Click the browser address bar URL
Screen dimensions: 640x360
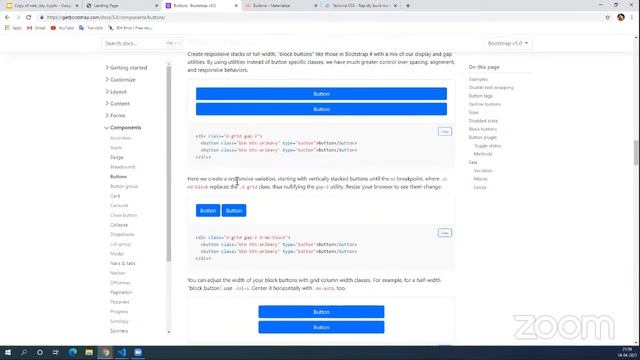pyautogui.click(x=106, y=18)
